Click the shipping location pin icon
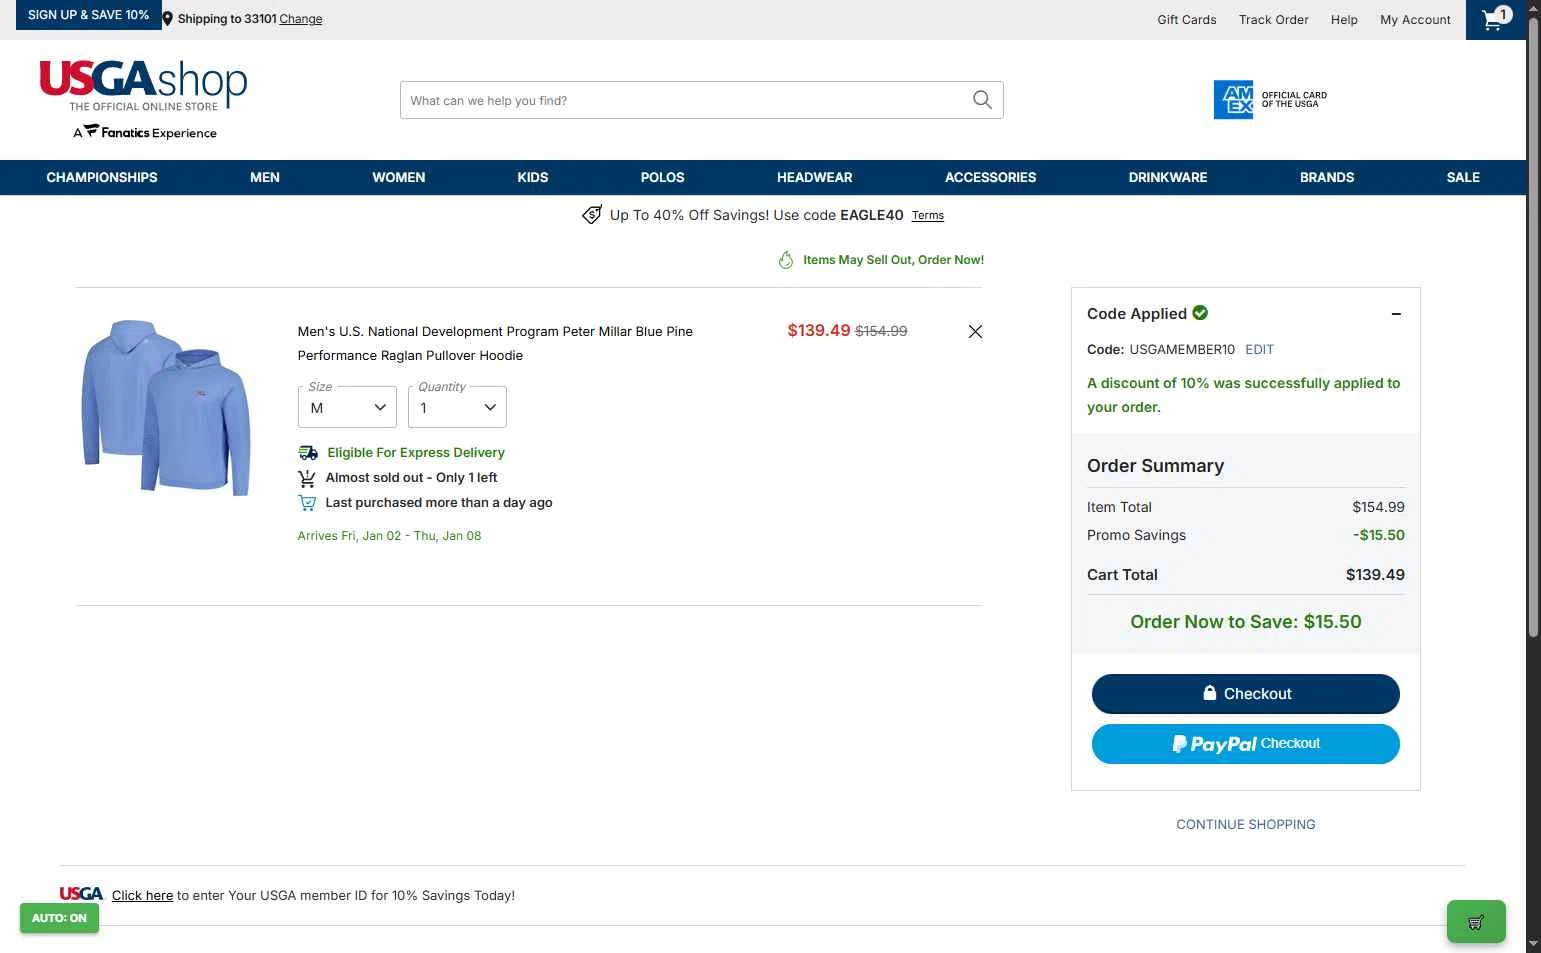 pyautogui.click(x=168, y=19)
